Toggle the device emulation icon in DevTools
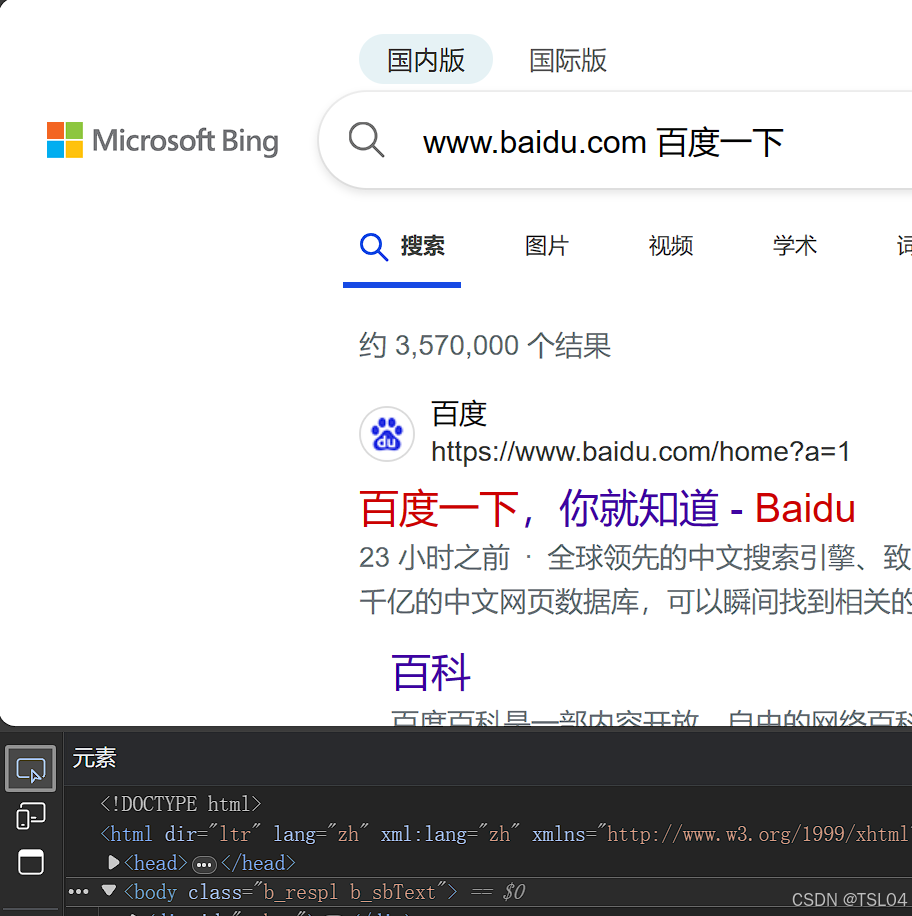912x916 pixels. (x=30, y=816)
